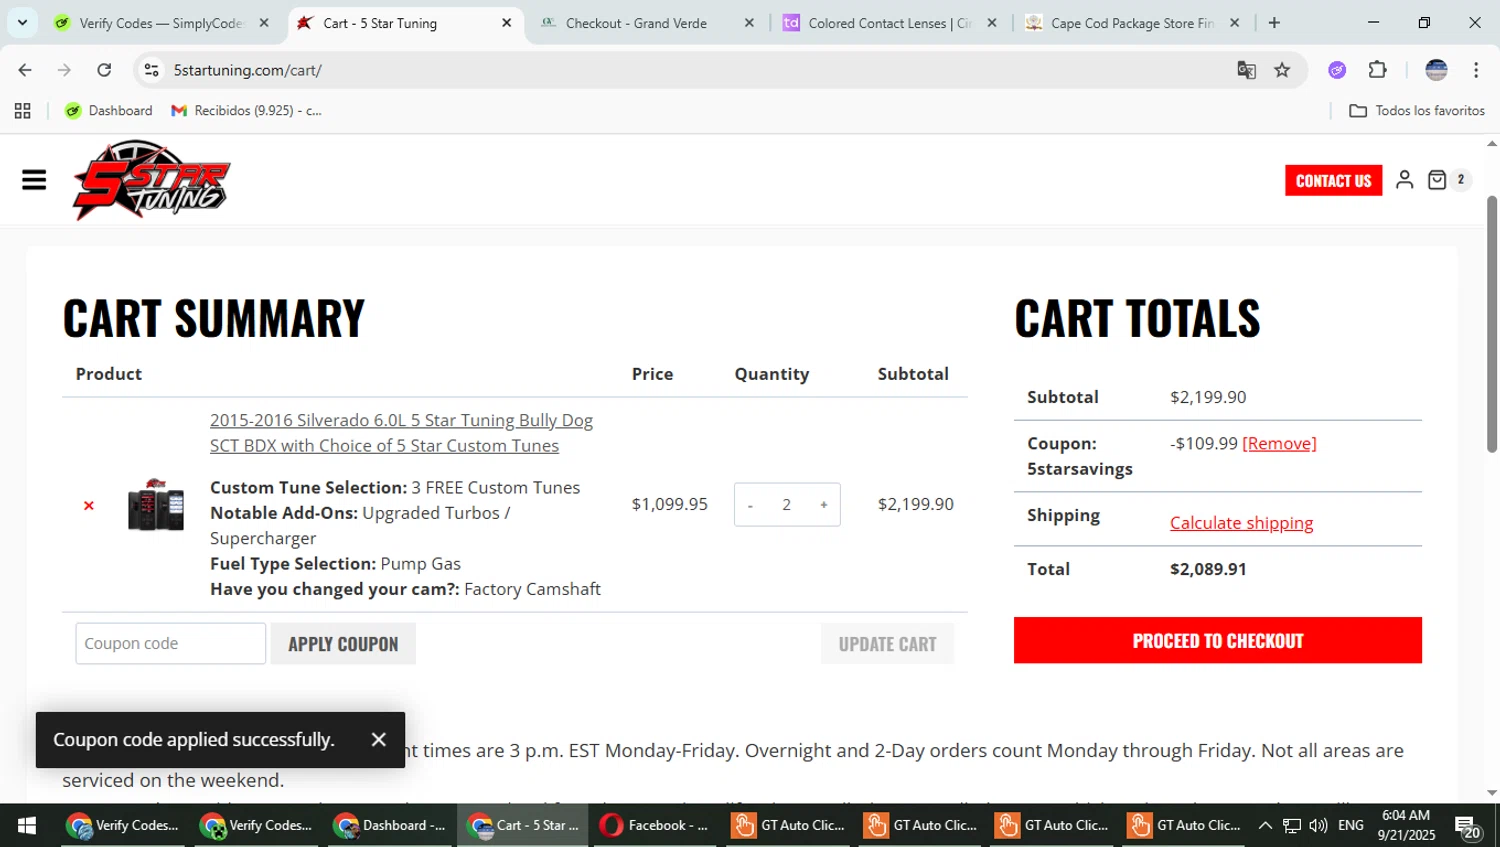
Task: Open the tab search dropdown arrow
Action: pyautogui.click(x=22, y=23)
